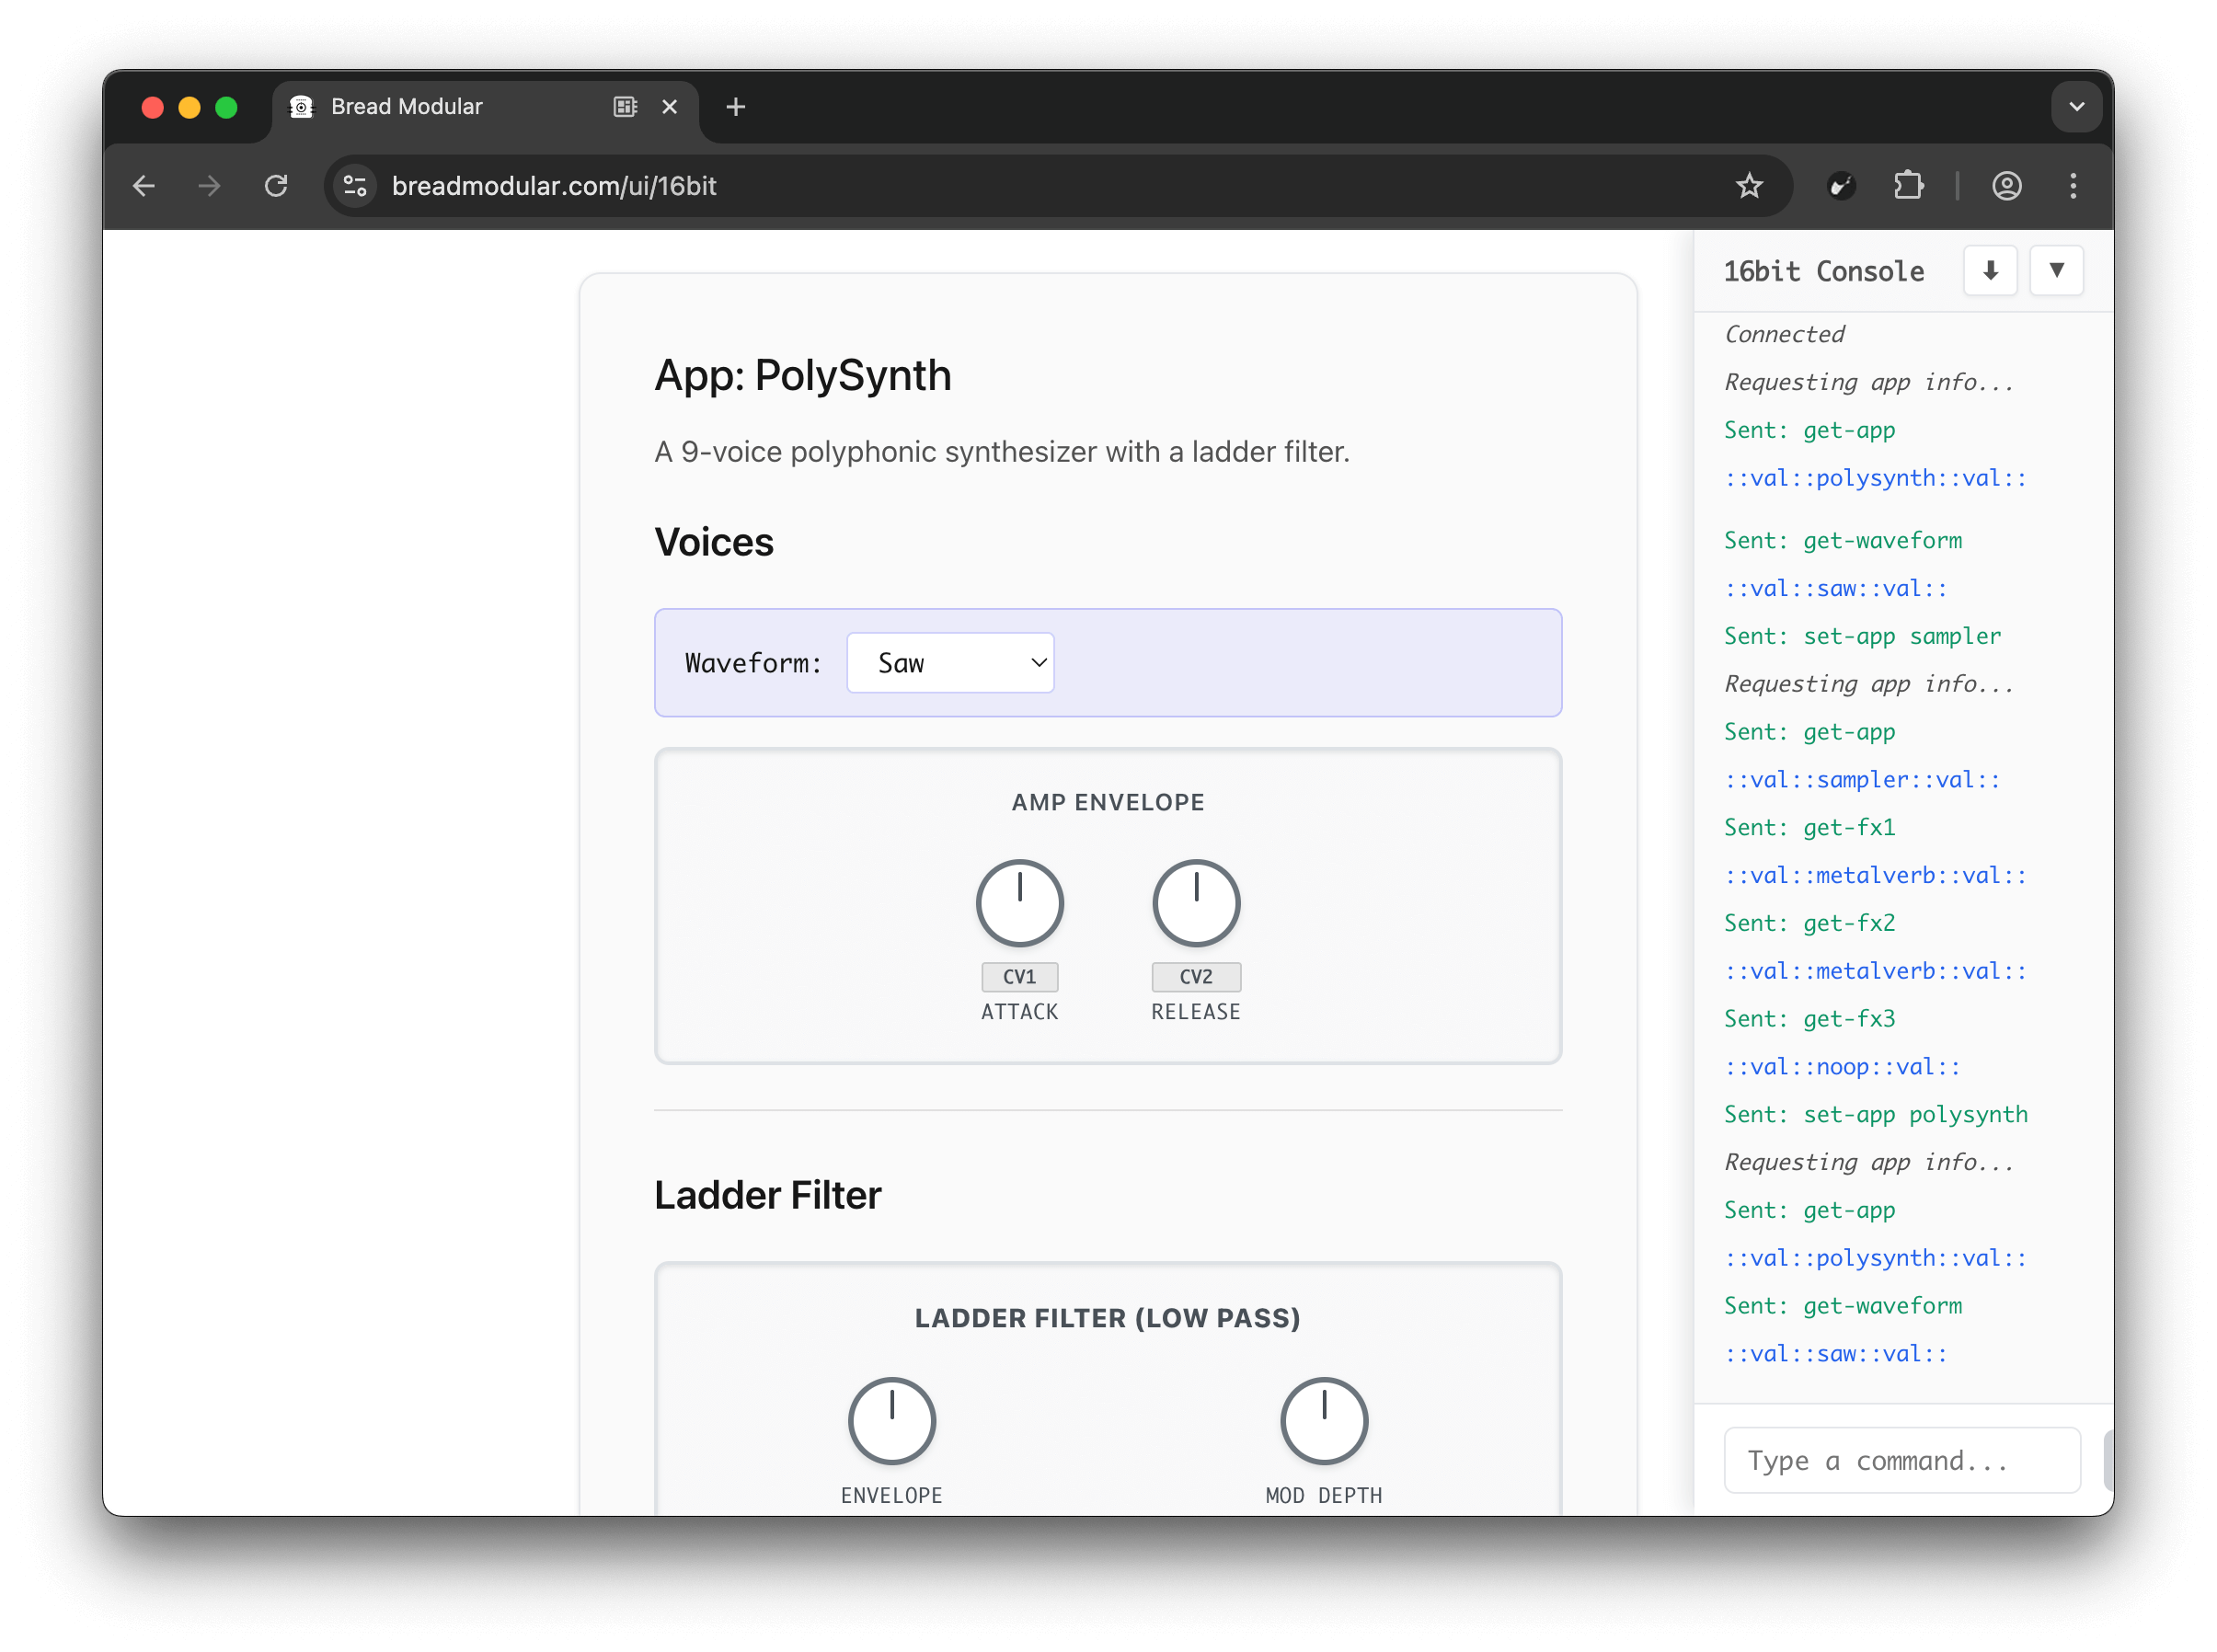The image size is (2217, 1652).
Task: Click the Attack knob
Action: point(1019,903)
